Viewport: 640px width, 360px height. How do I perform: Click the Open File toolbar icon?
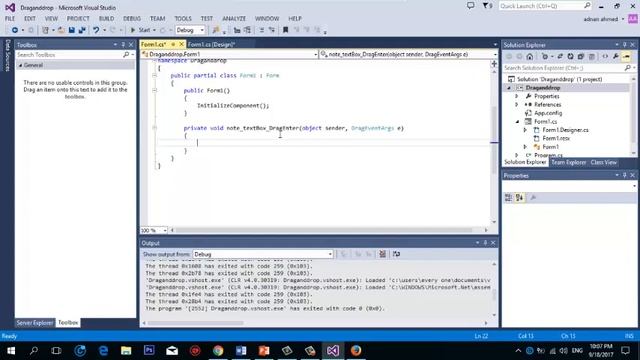click(61, 30)
